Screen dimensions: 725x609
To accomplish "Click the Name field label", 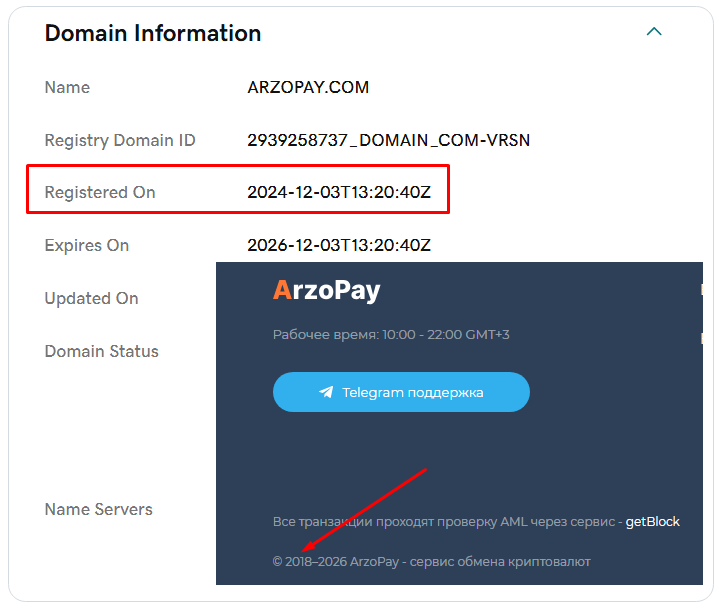I will (x=67, y=87).
